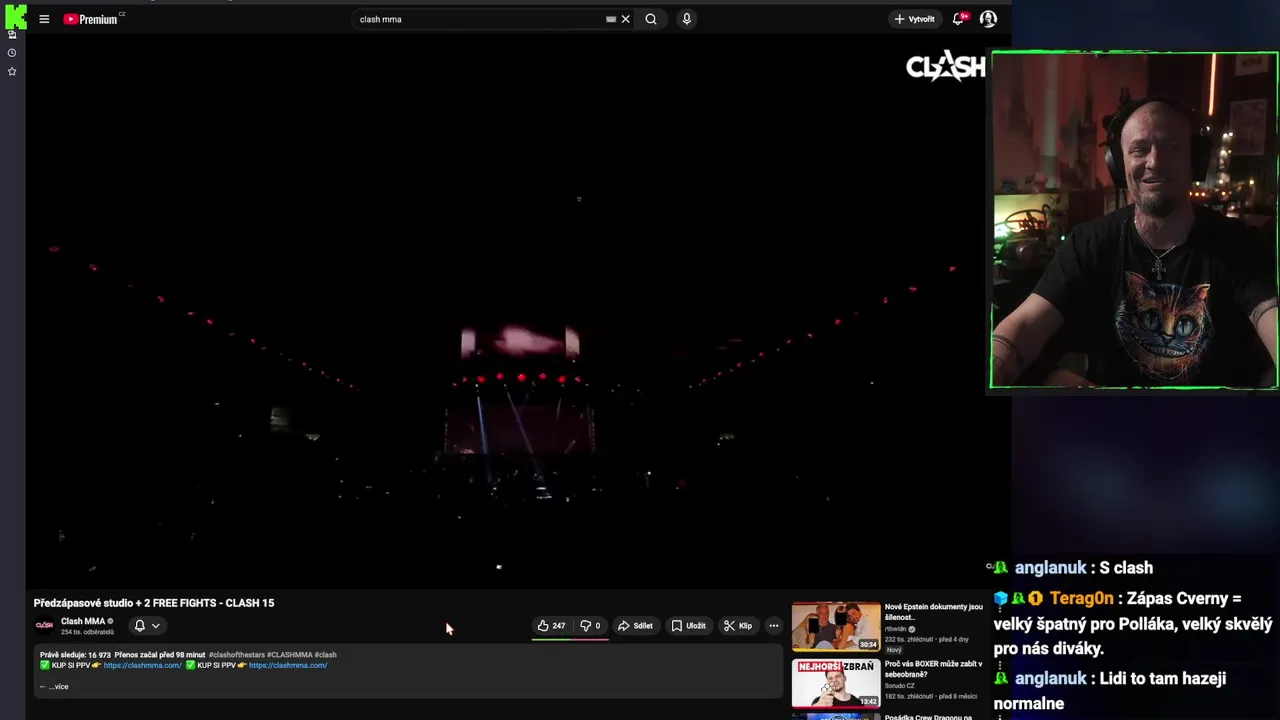The height and width of the screenshot is (720, 1280).
Task: Open 'Nové Epstein dokumenty jsou šílenost' title
Action: click(934, 612)
